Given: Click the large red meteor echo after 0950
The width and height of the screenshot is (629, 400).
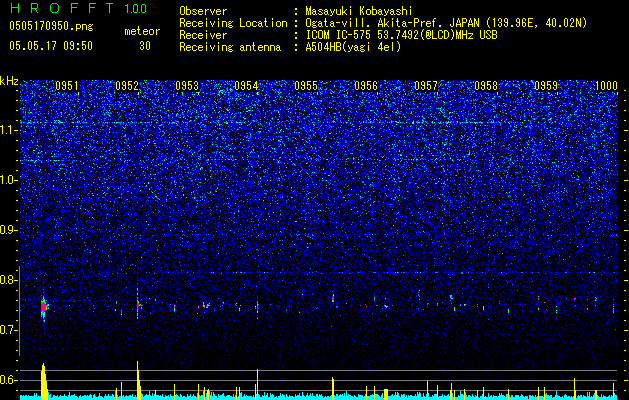Looking at the screenshot, I should click(44, 307).
